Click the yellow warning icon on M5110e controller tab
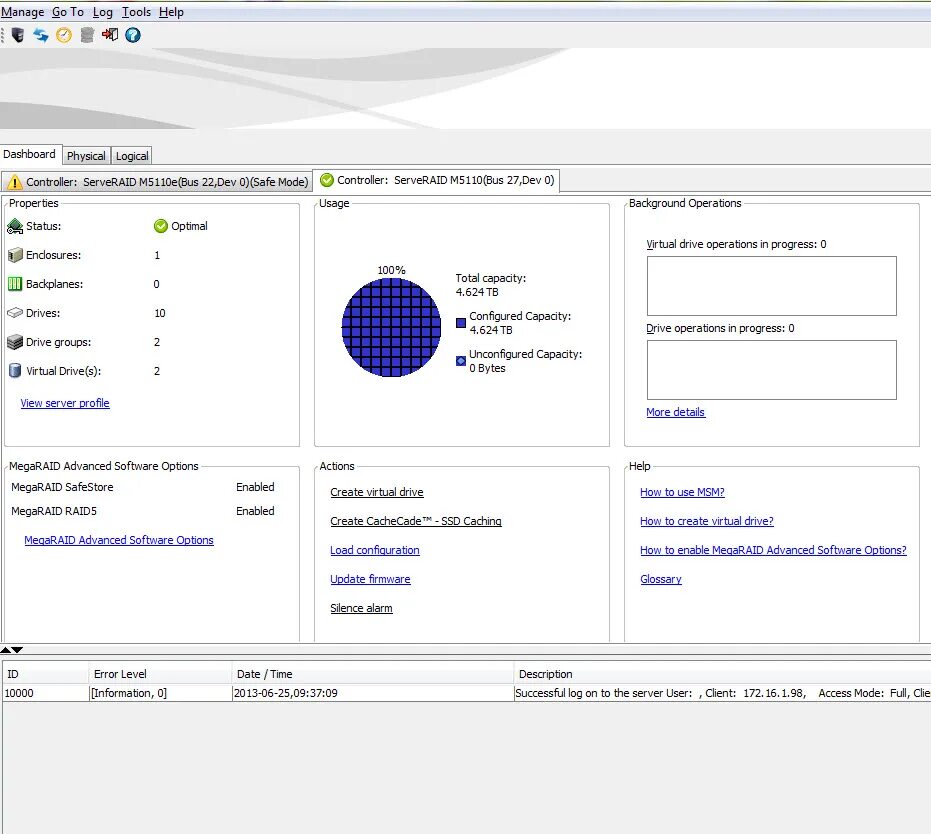931x834 pixels. [x=15, y=182]
